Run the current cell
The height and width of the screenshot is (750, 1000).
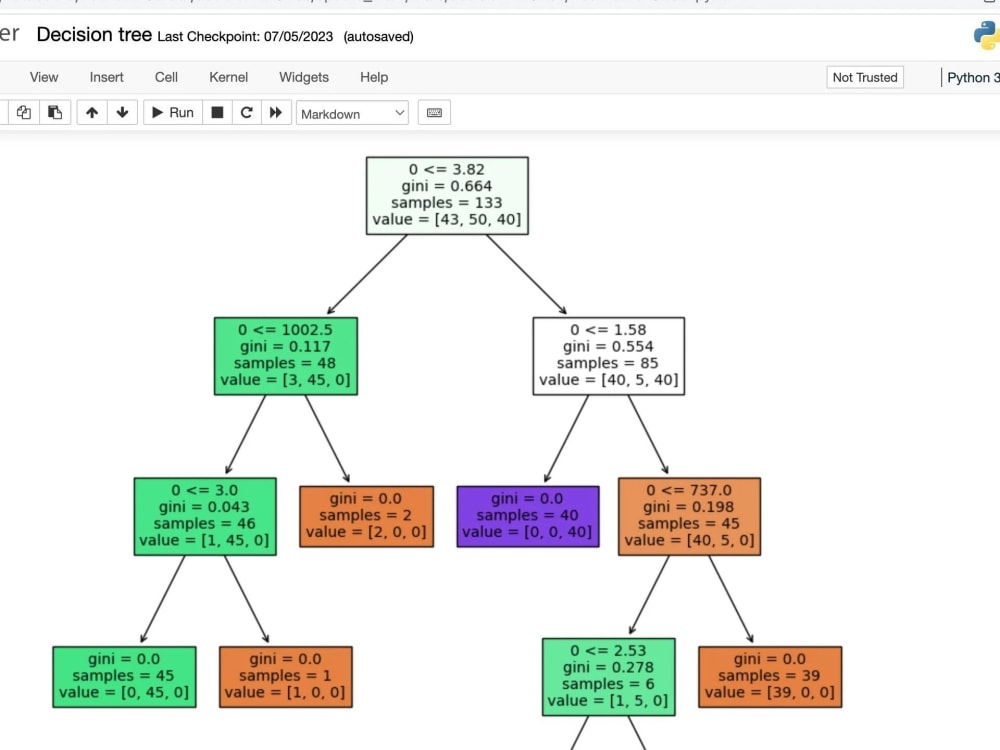171,112
